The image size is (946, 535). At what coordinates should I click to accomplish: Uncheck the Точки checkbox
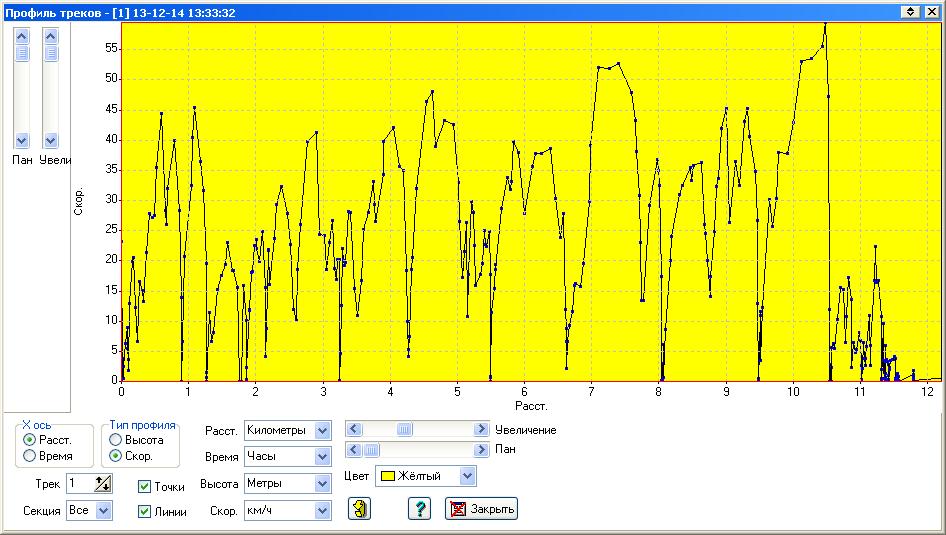146,487
